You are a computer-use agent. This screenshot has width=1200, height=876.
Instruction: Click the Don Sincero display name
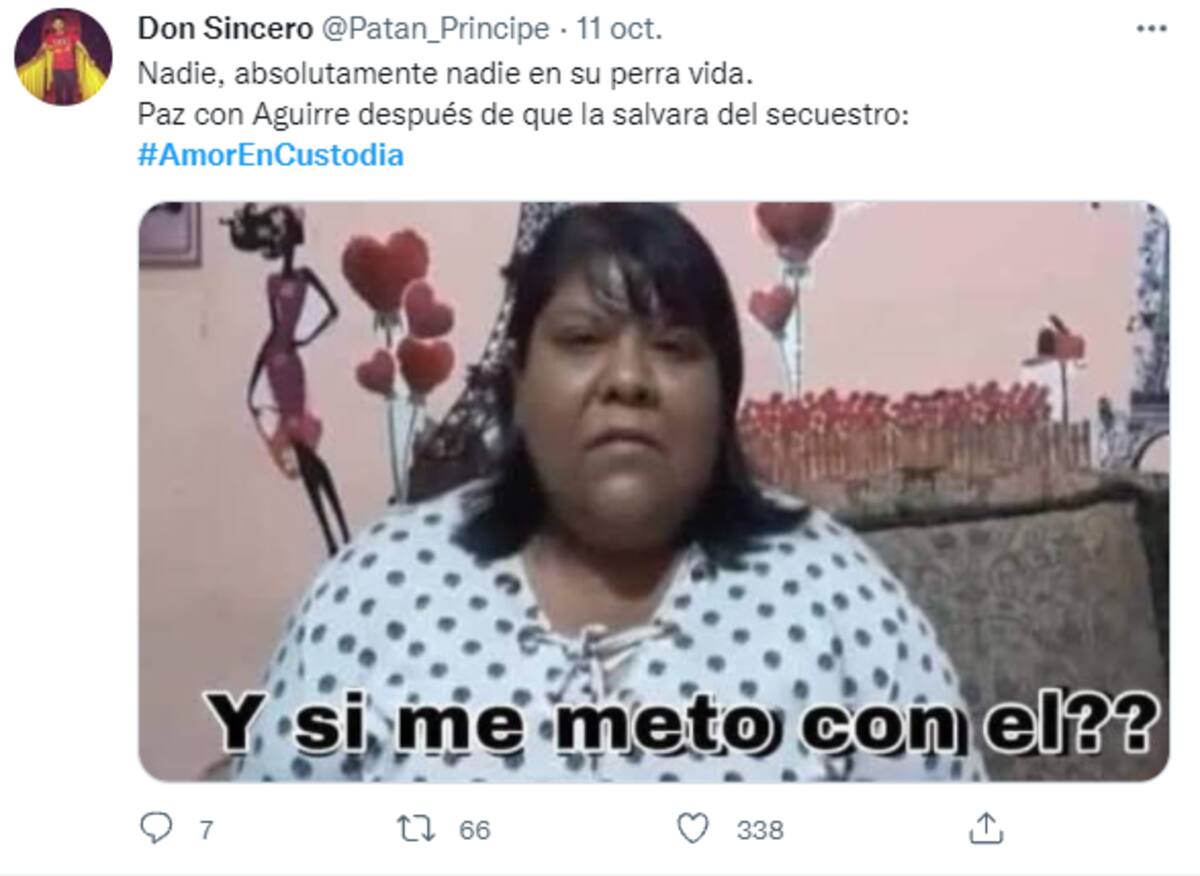click(x=224, y=29)
